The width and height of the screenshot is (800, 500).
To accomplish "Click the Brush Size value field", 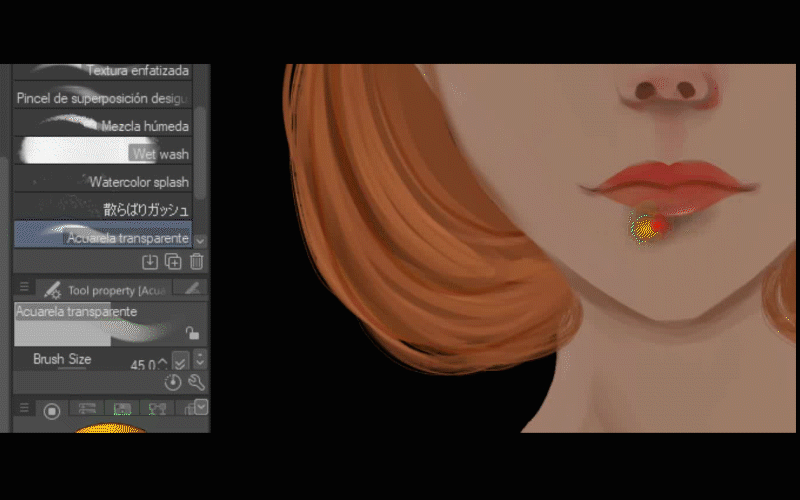I will coord(143,363).
